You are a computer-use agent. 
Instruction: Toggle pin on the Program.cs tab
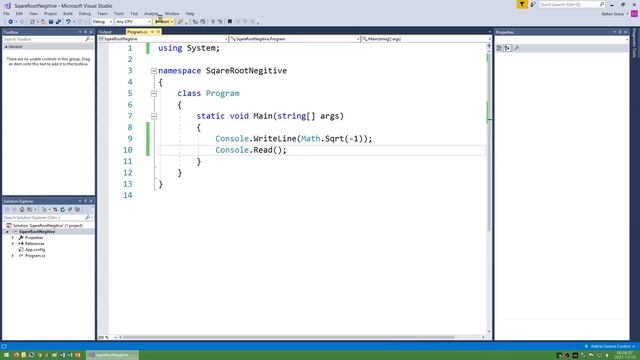152,32
